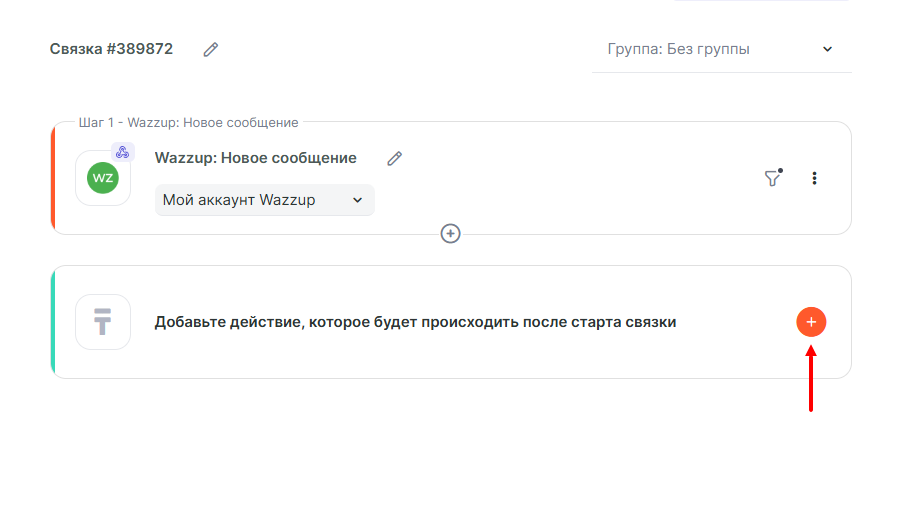This screenshot has width=910, height=532.
Task: Click the orange stripe on step 1 card
Action: pos(53,178)
